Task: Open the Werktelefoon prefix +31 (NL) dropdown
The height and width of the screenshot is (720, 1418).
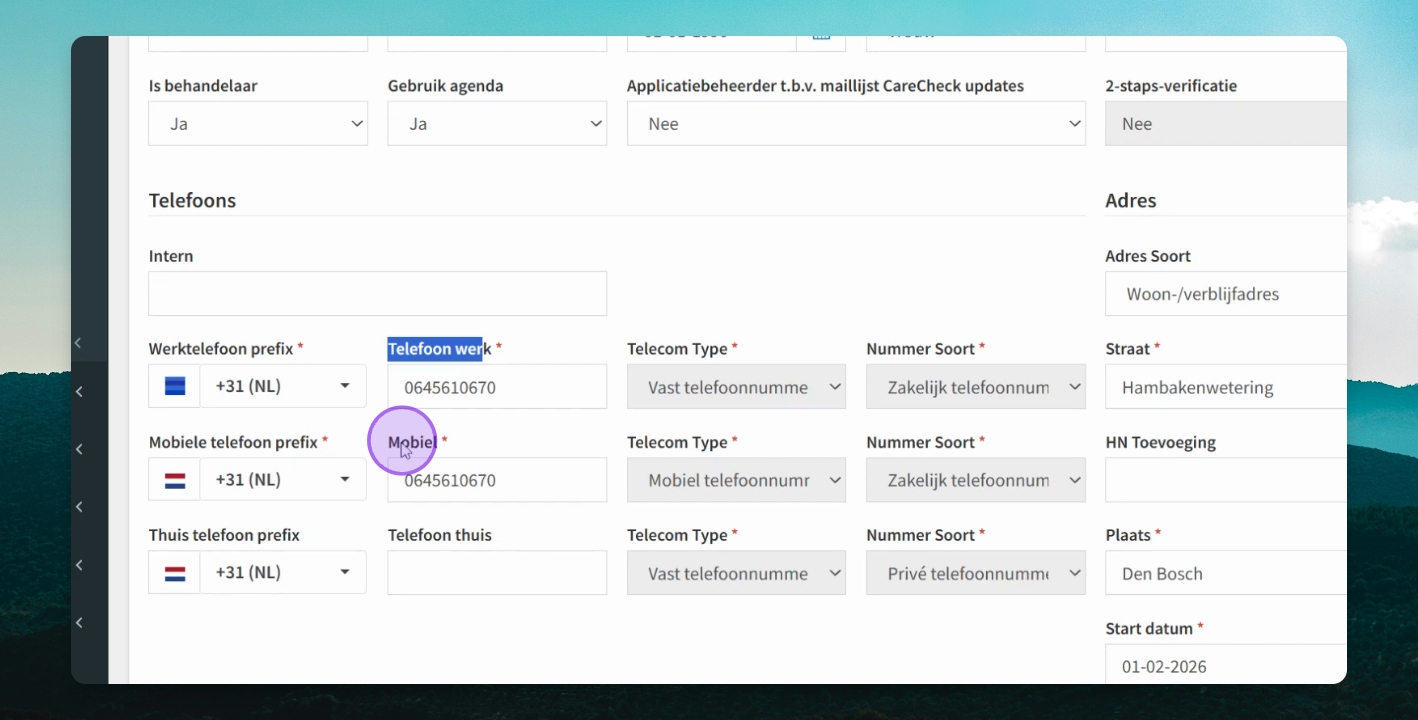Action: point(283,386)
